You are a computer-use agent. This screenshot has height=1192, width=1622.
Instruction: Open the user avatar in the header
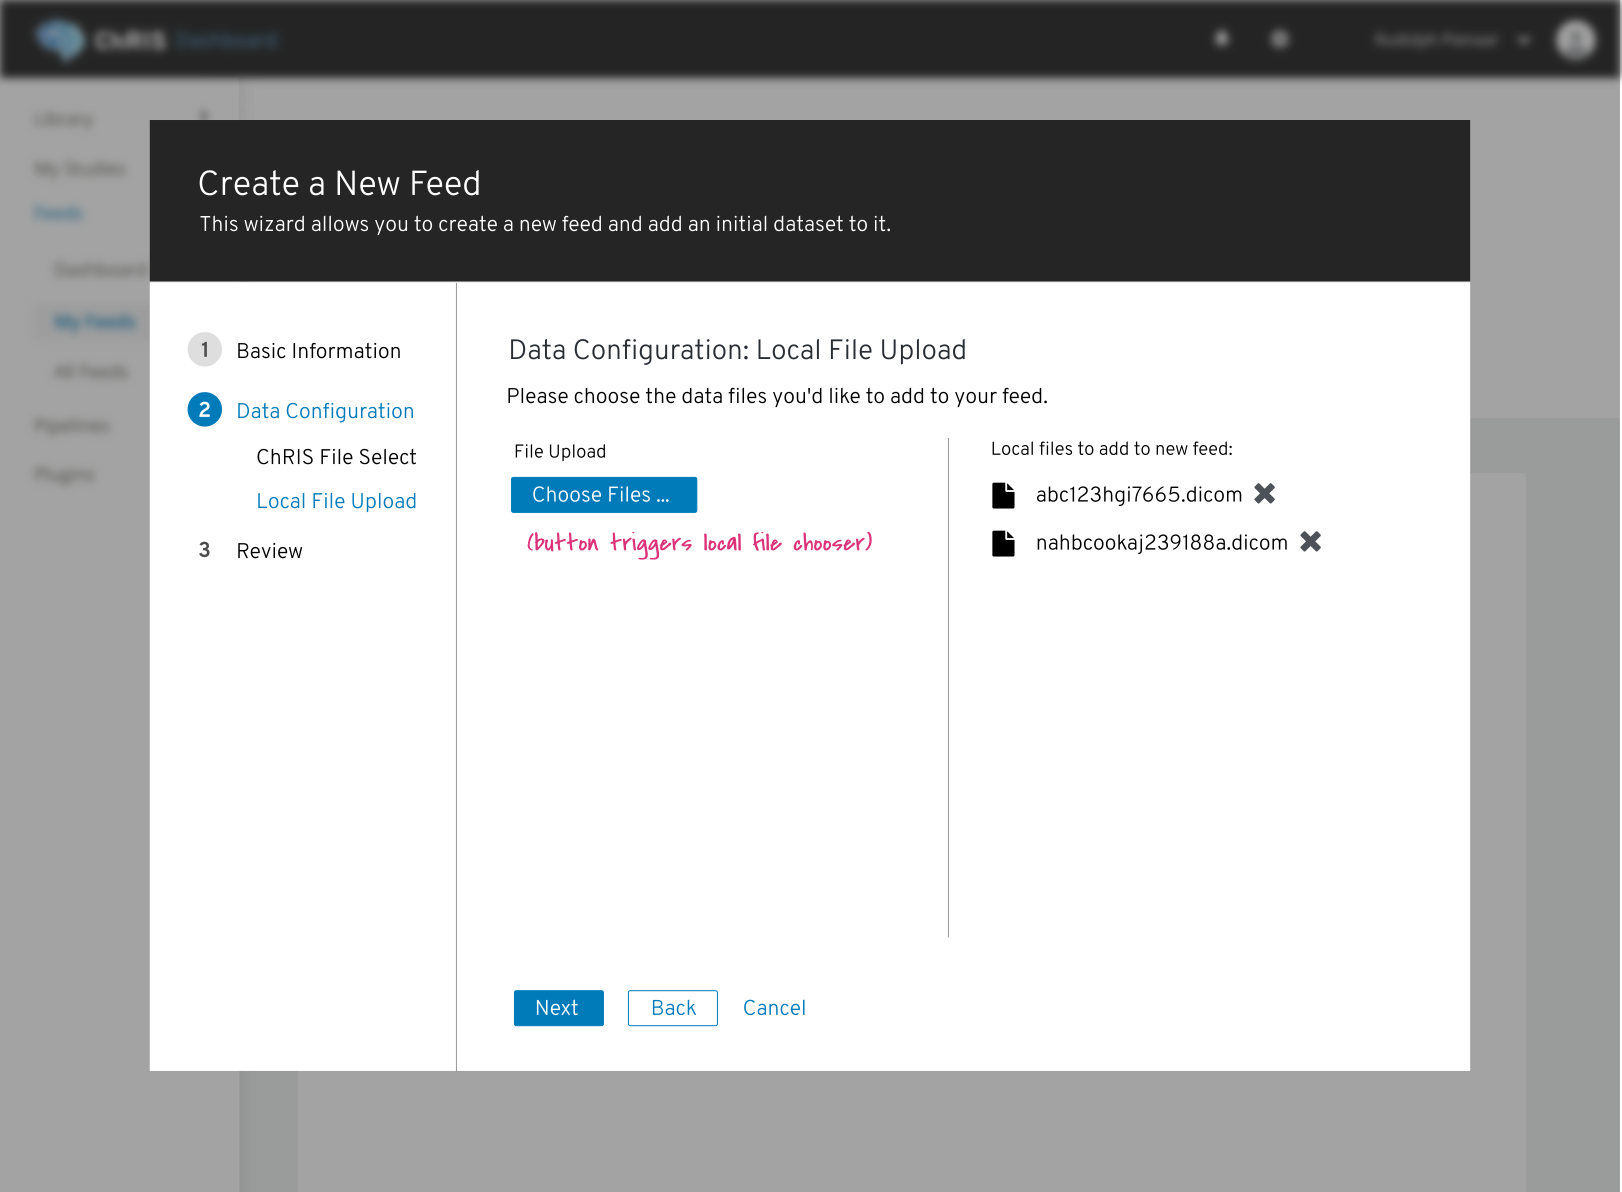click(1574, 40)
